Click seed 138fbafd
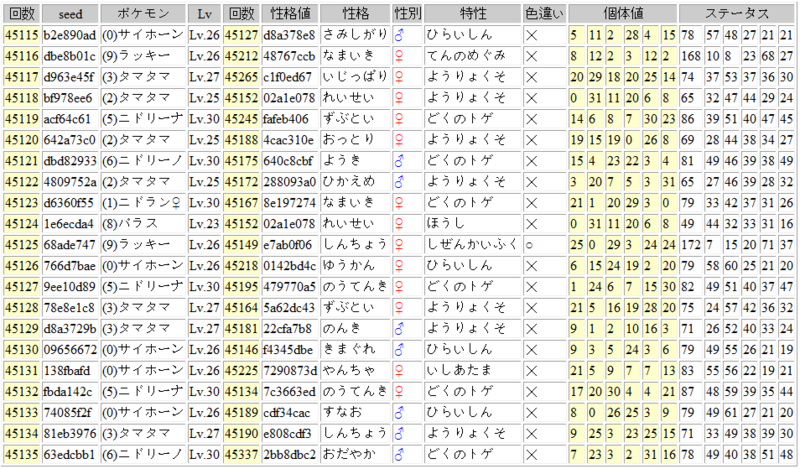Screen dimensions: 800x469 [67, 371]
